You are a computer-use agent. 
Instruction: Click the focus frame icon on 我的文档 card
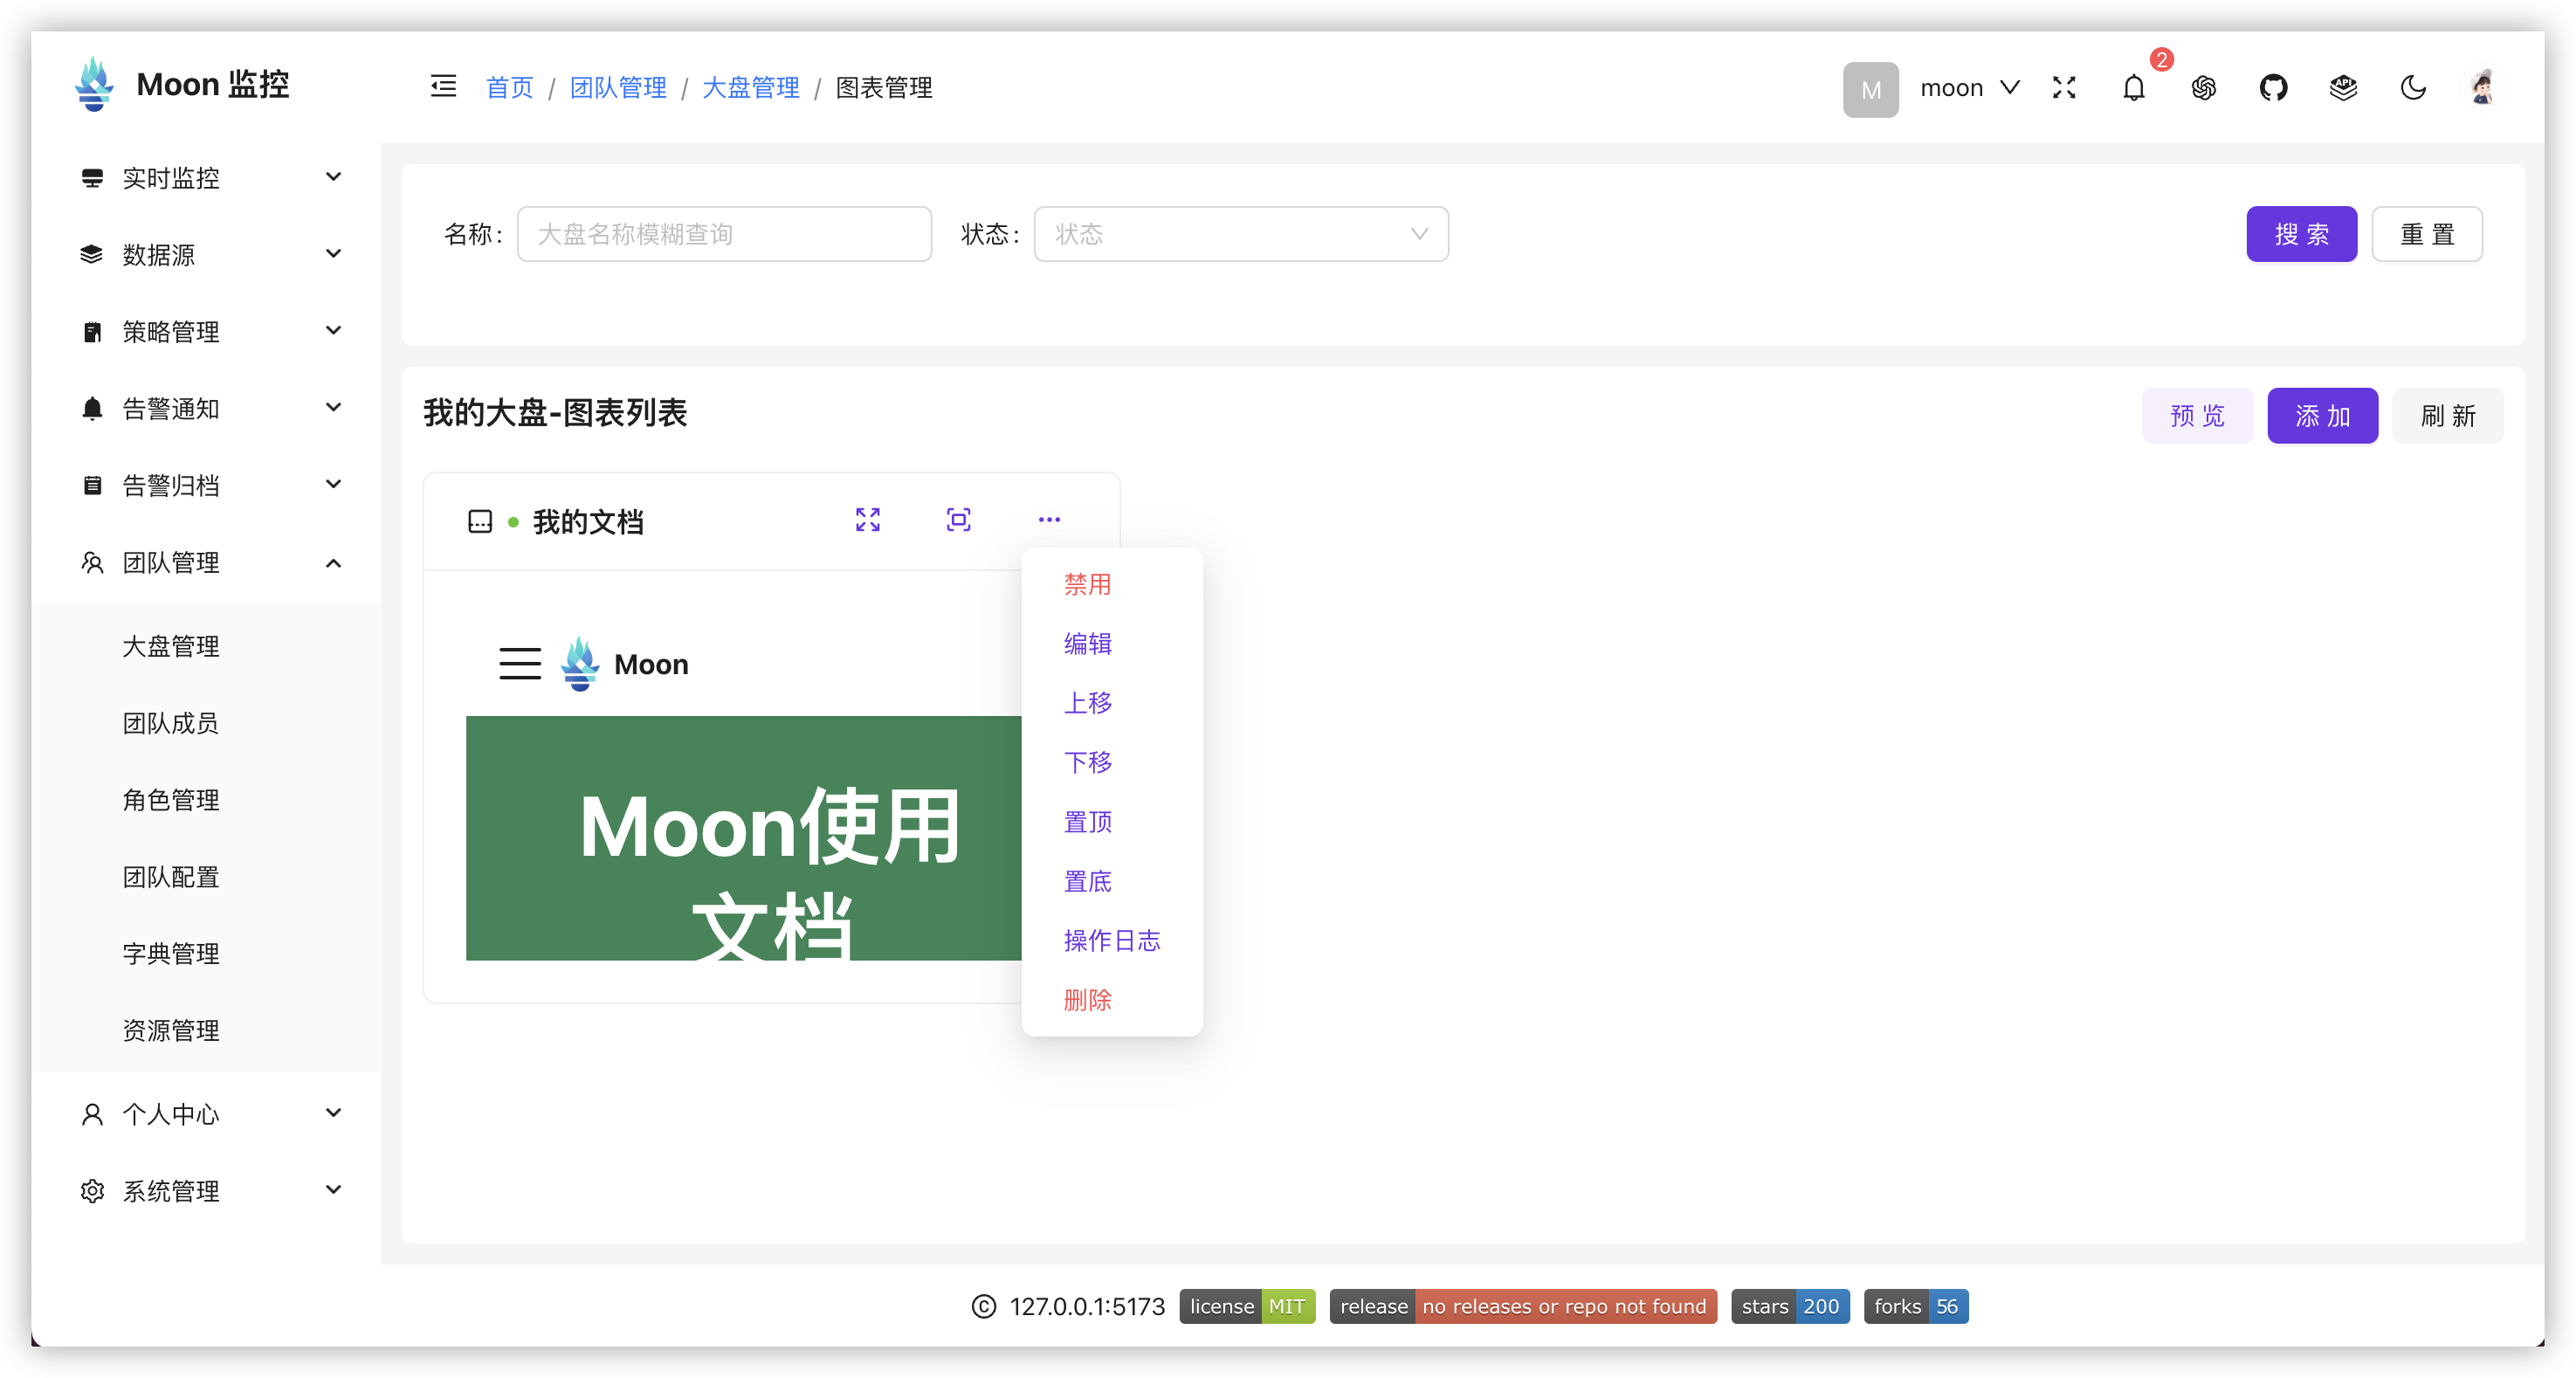[958, 519]
